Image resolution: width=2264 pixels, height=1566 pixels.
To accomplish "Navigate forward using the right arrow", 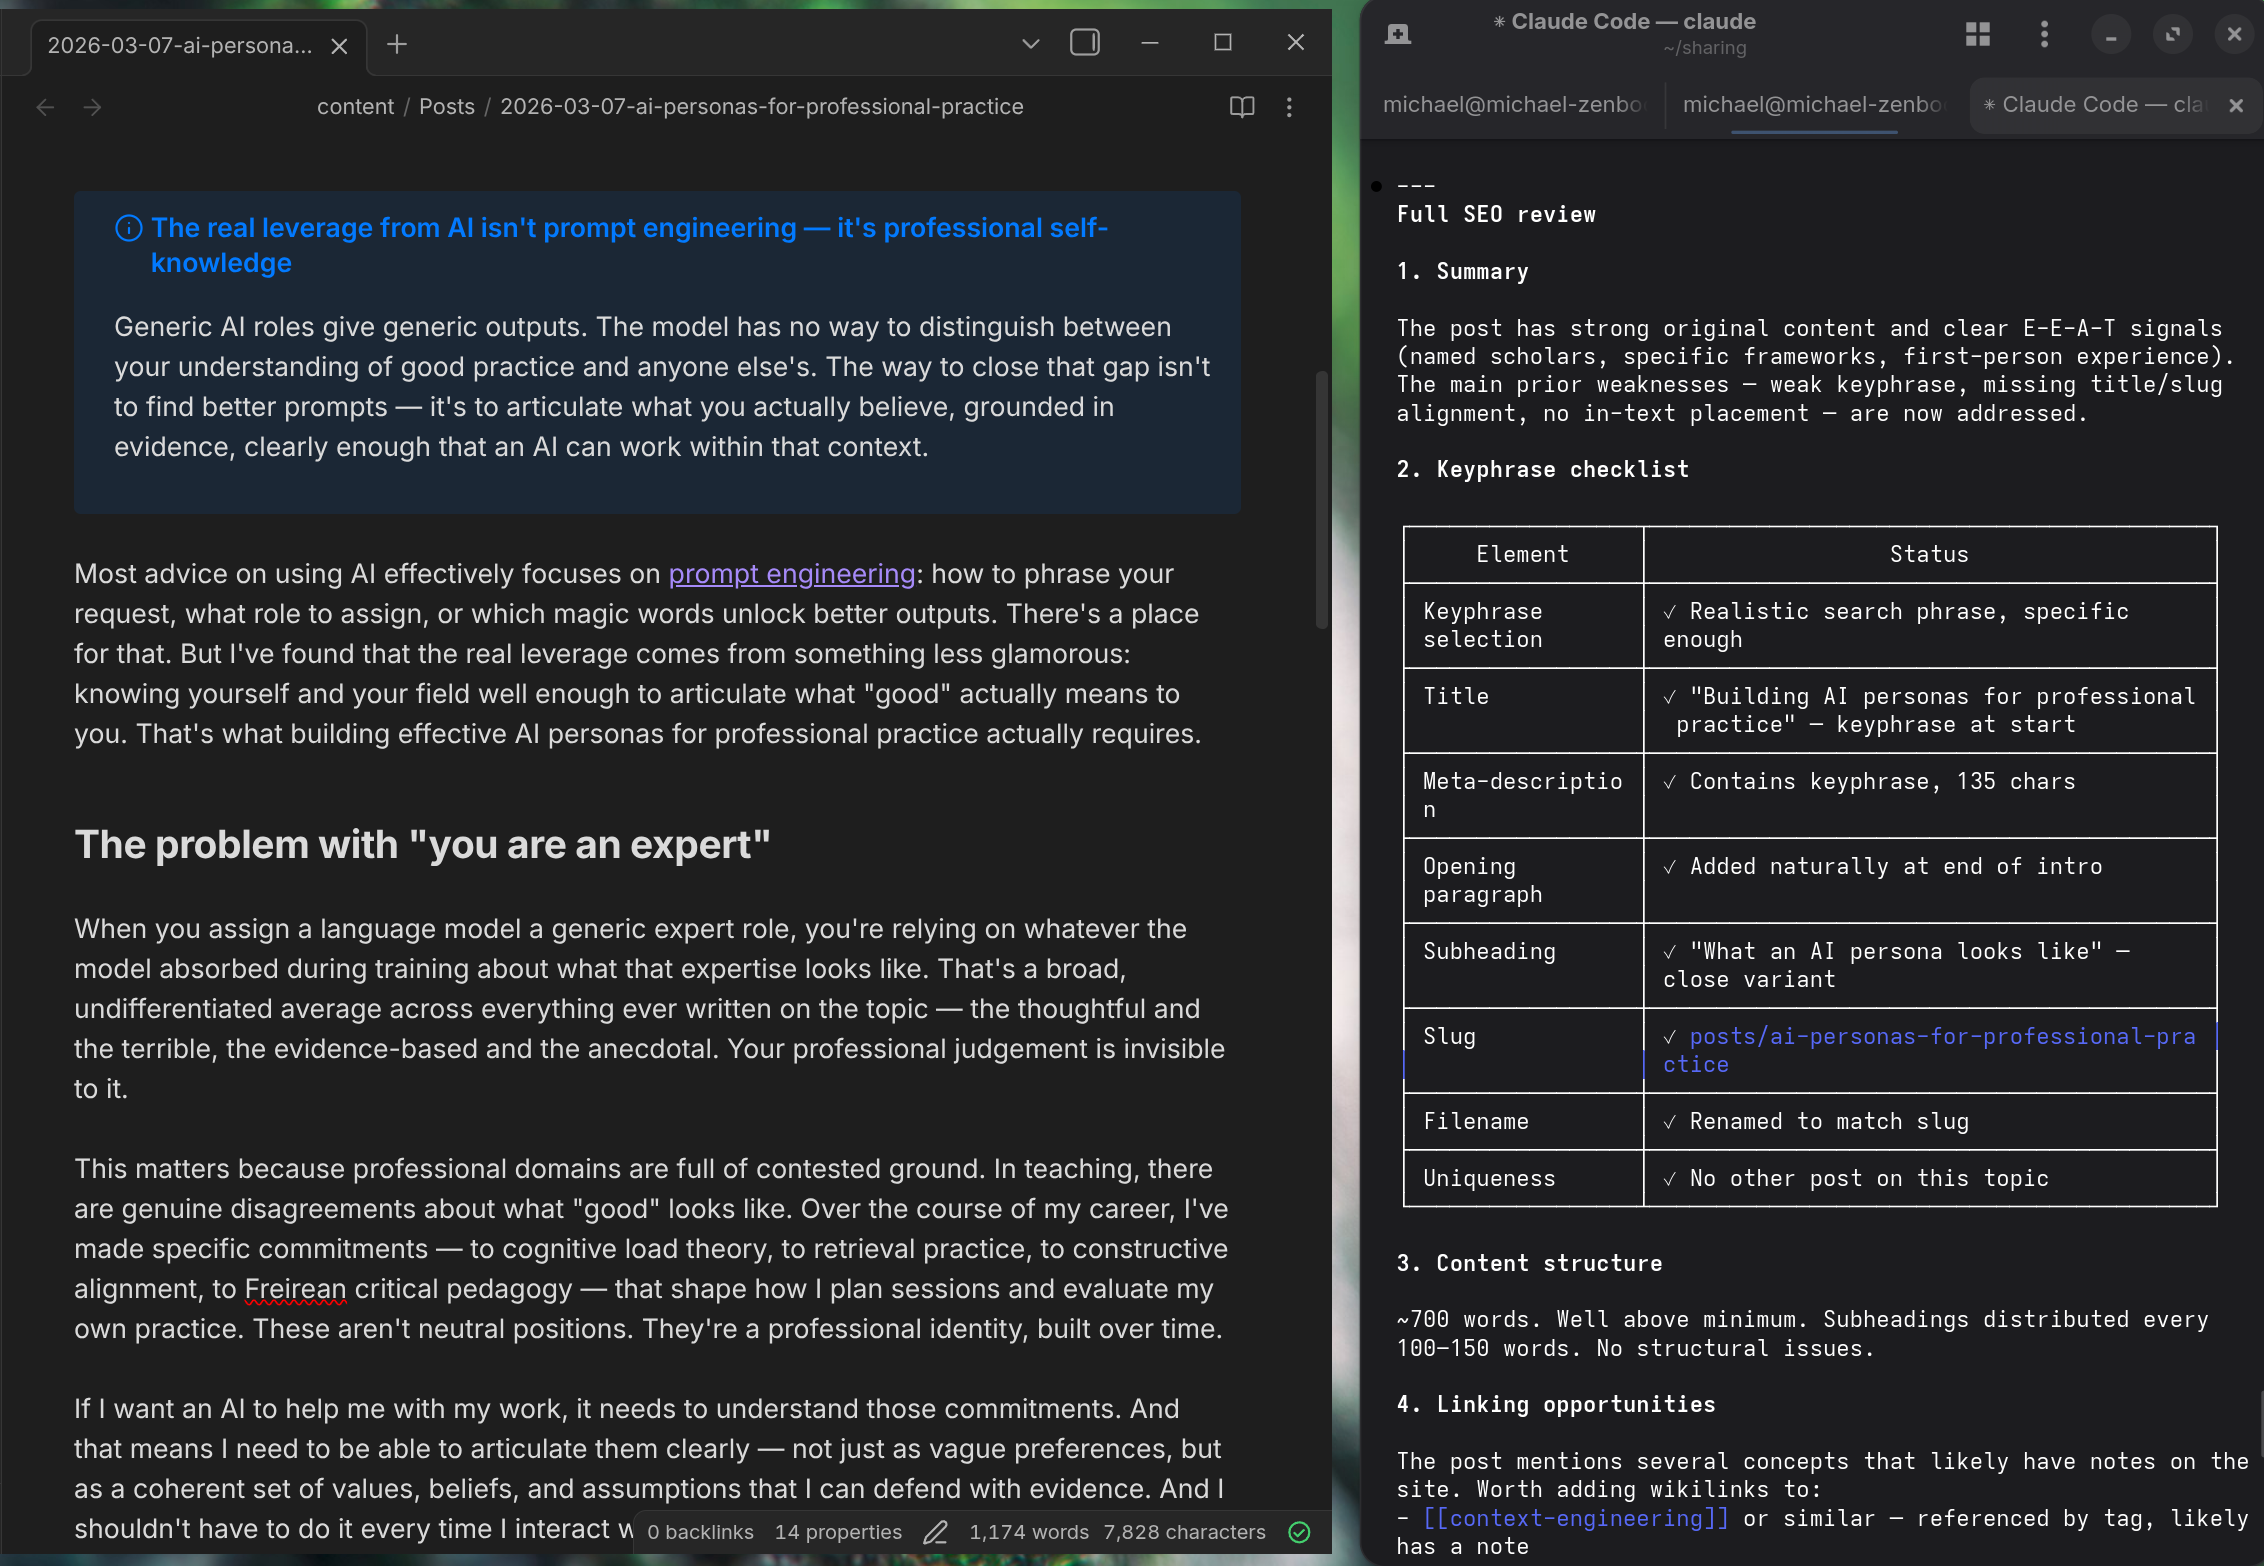I will (x=92, y=107).
